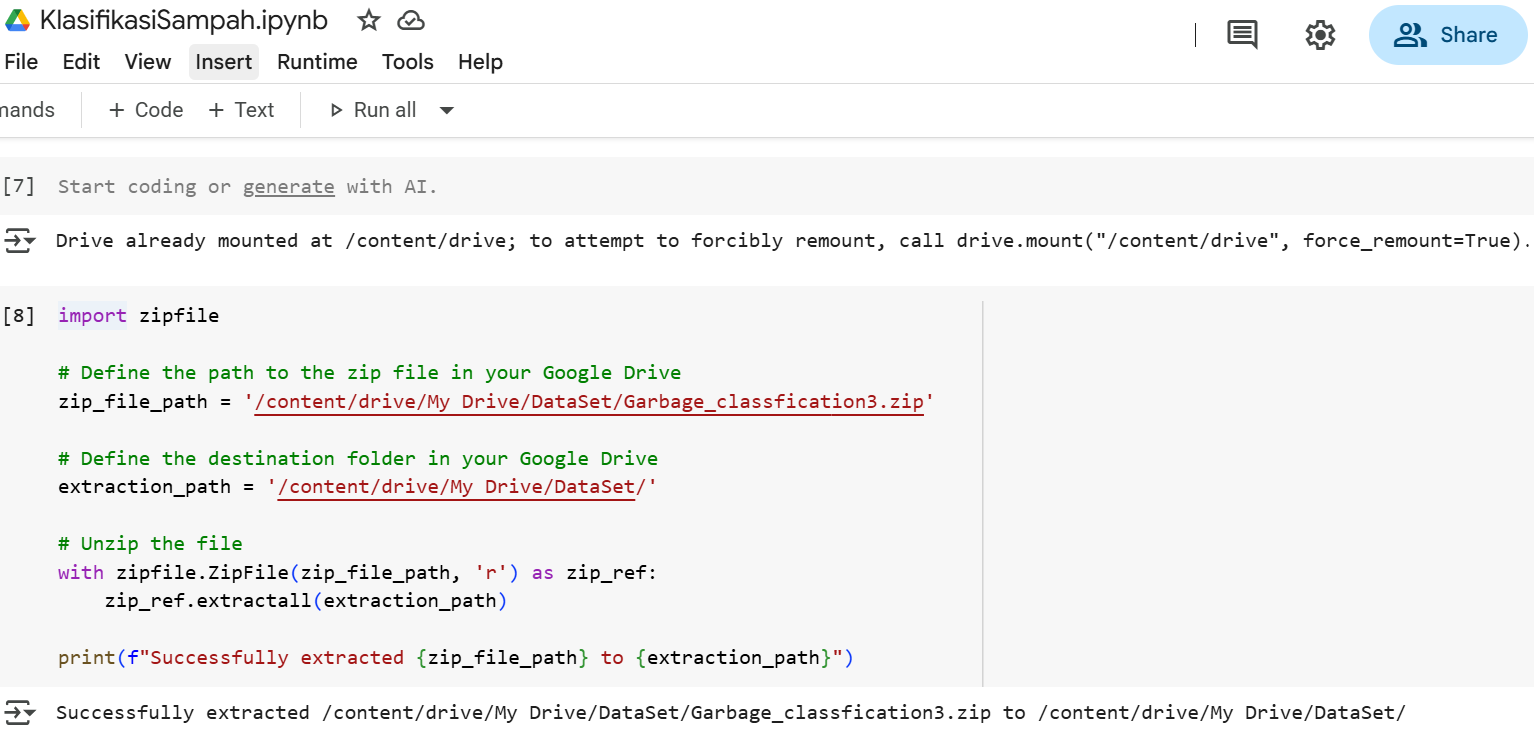Open the settings gear icon
Viewport: 1534px width, 748px height.
tap(1321, 35)
